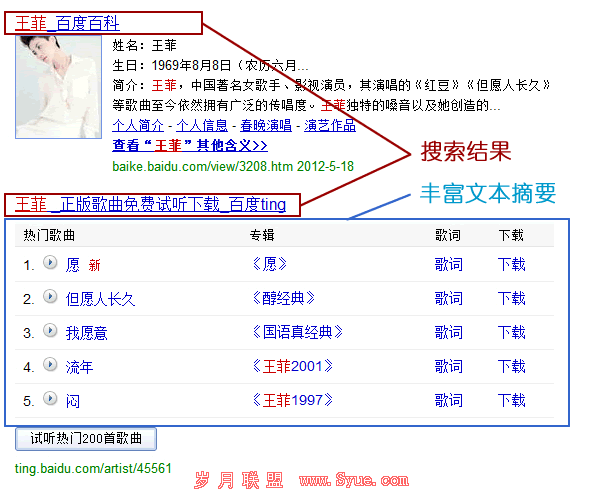The image size is (600, 490).
Task: Play the song 愿 in row 1
Action: [x=50, y=262]
